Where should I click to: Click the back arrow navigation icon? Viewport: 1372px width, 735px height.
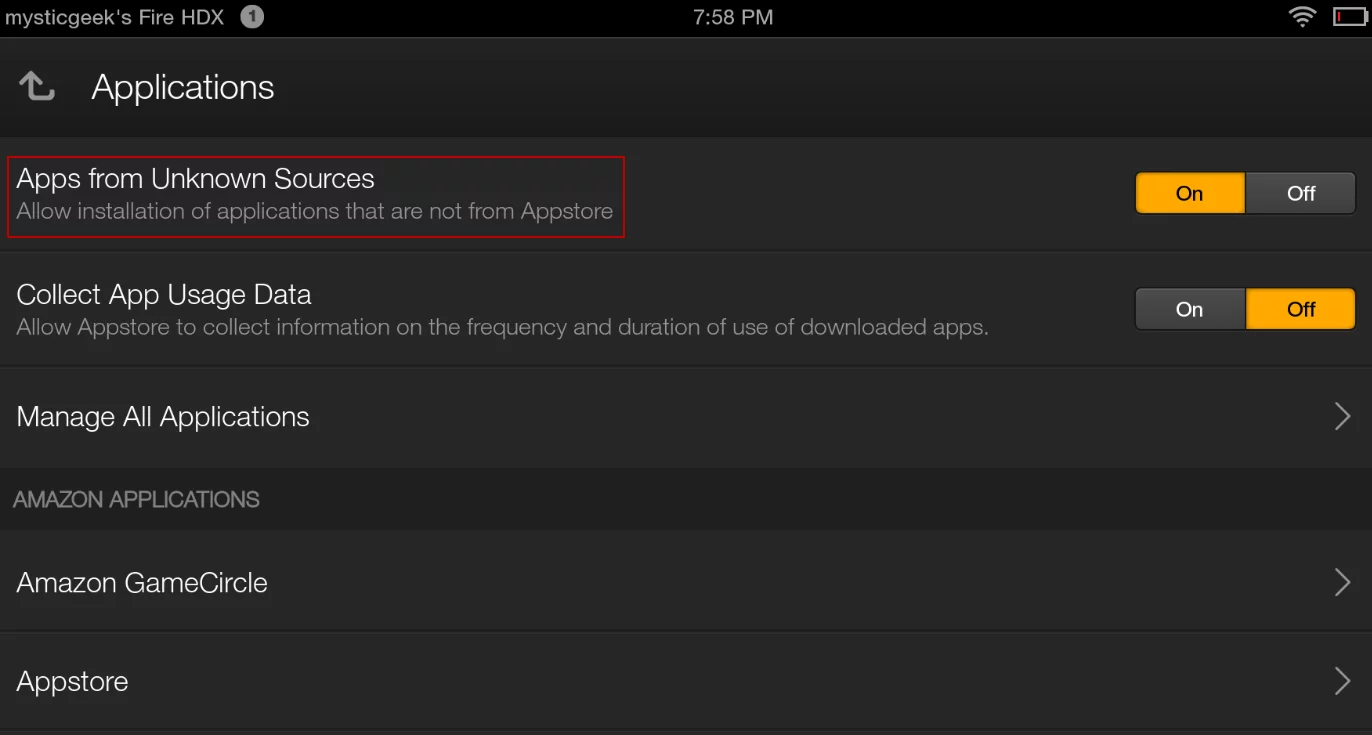tap(37, 86)
